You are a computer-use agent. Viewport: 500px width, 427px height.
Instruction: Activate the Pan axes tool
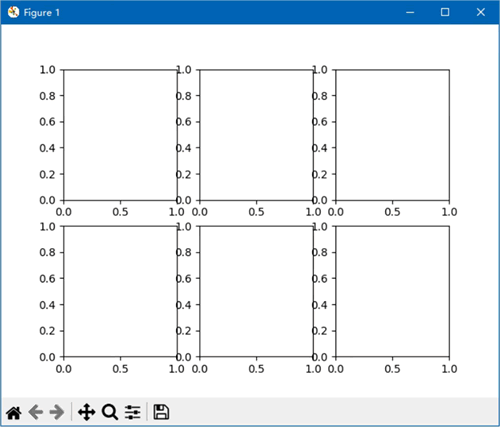click(x=87, y=412)
